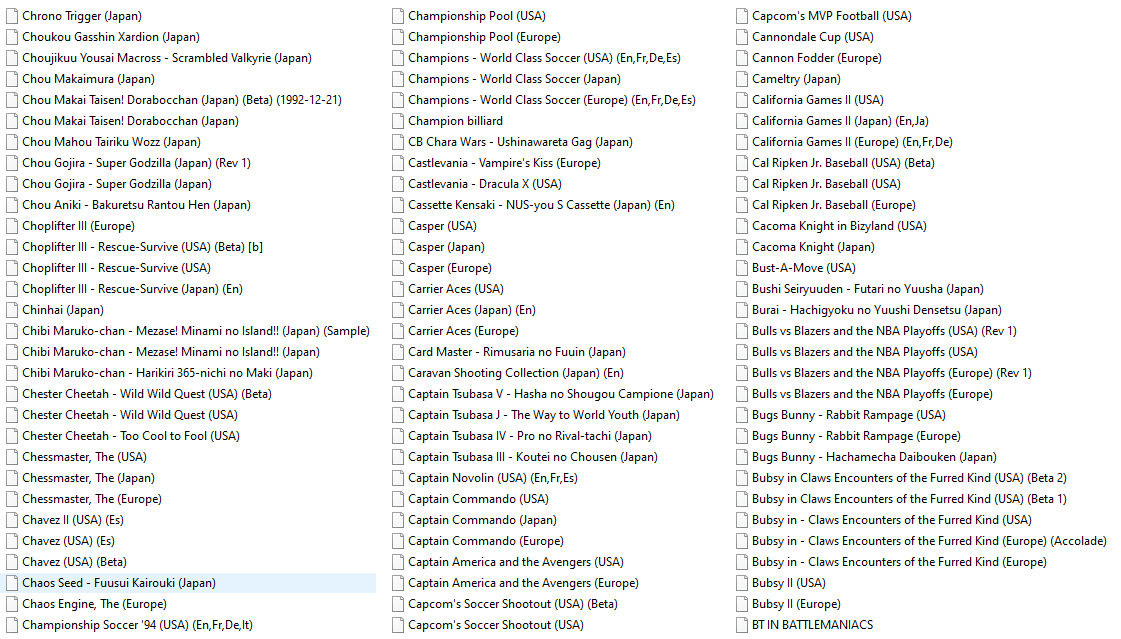This screenshot has width=1121, height=639.
Task: Click the file icon of Castlevania - Dracula X (USA)
Action: coord(397,184)
